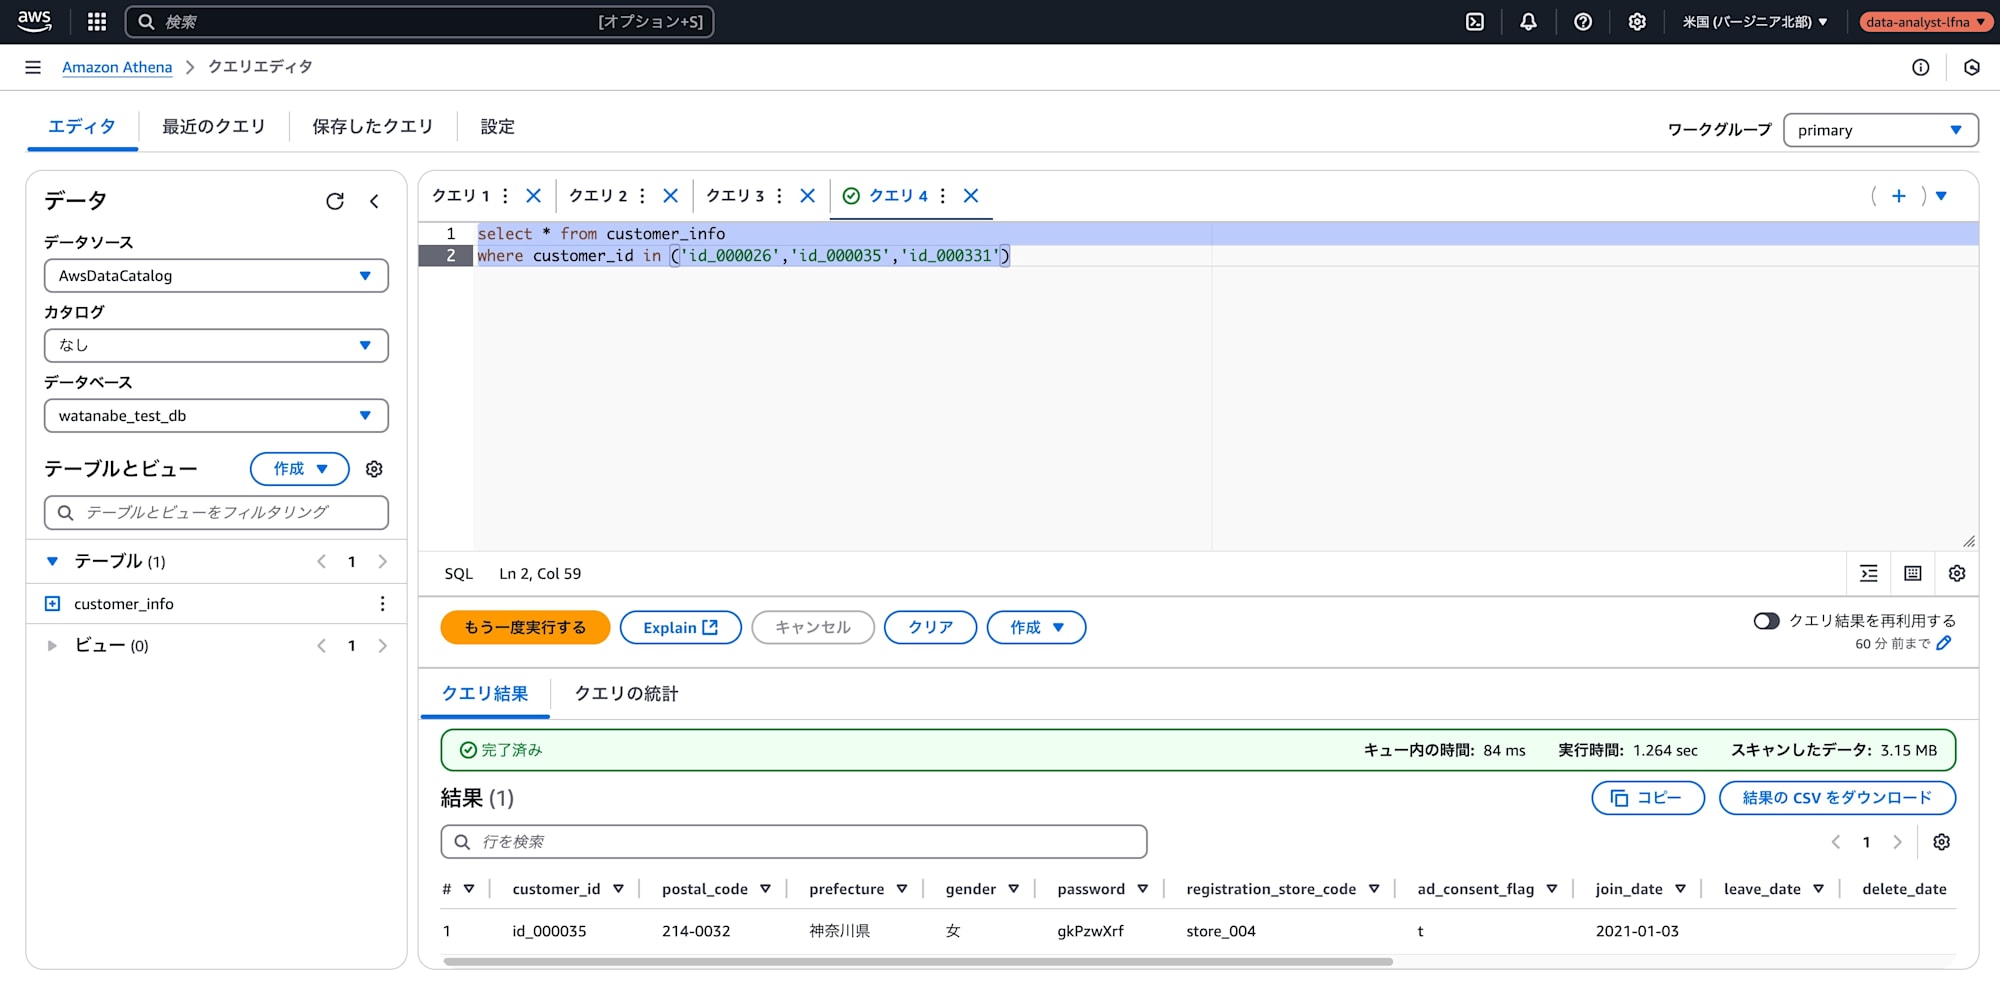Screen dimensions: 2000x1006
Task: Expand the ビュー section
Action: [x=52, y=646]
